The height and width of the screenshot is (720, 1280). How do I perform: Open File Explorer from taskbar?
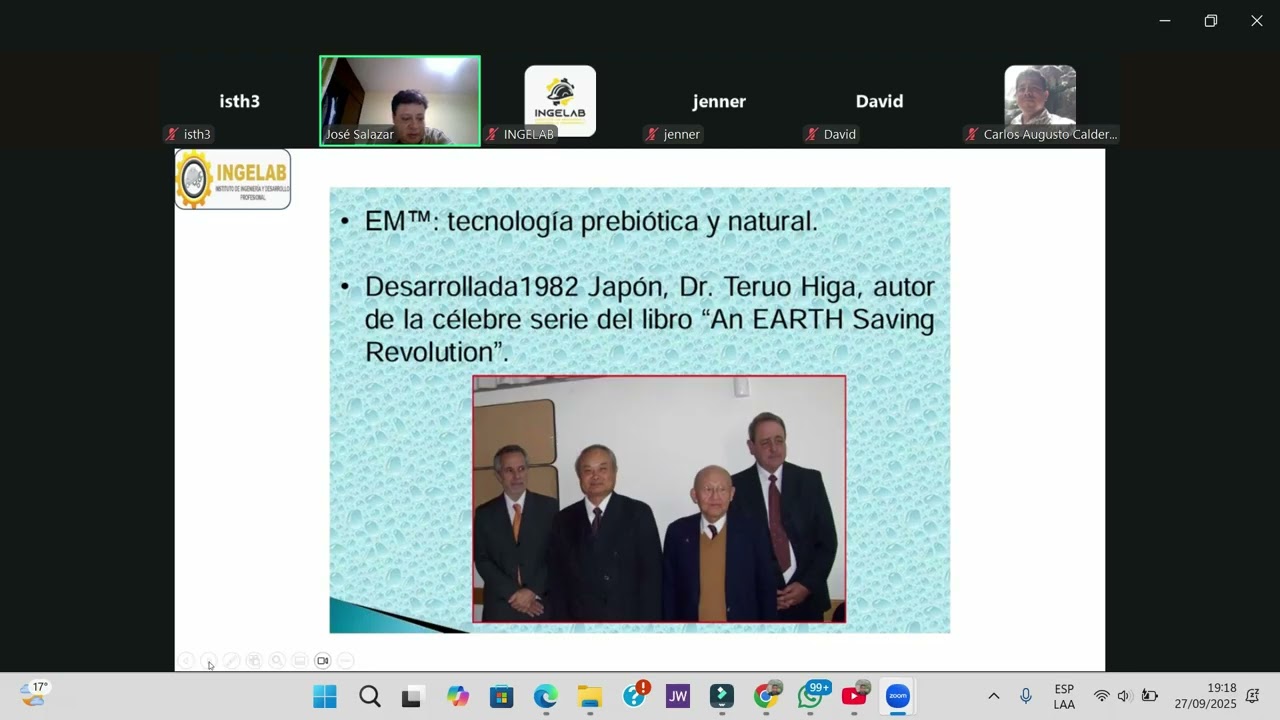click(590, 696)
